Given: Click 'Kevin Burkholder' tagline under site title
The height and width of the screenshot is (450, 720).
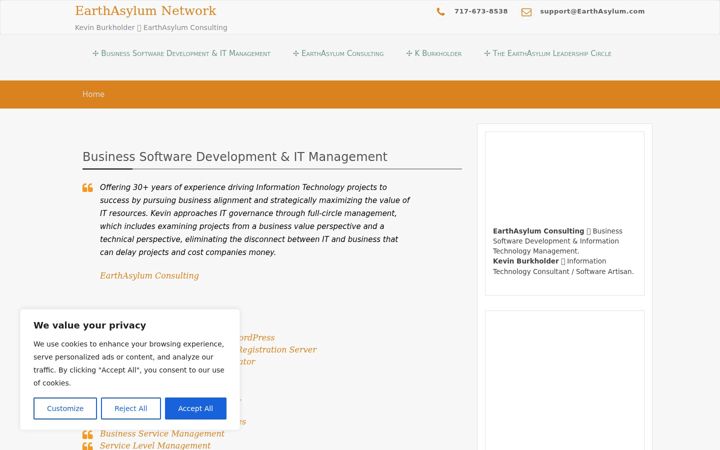Looking at the screenshot, I should click(105, 28).
